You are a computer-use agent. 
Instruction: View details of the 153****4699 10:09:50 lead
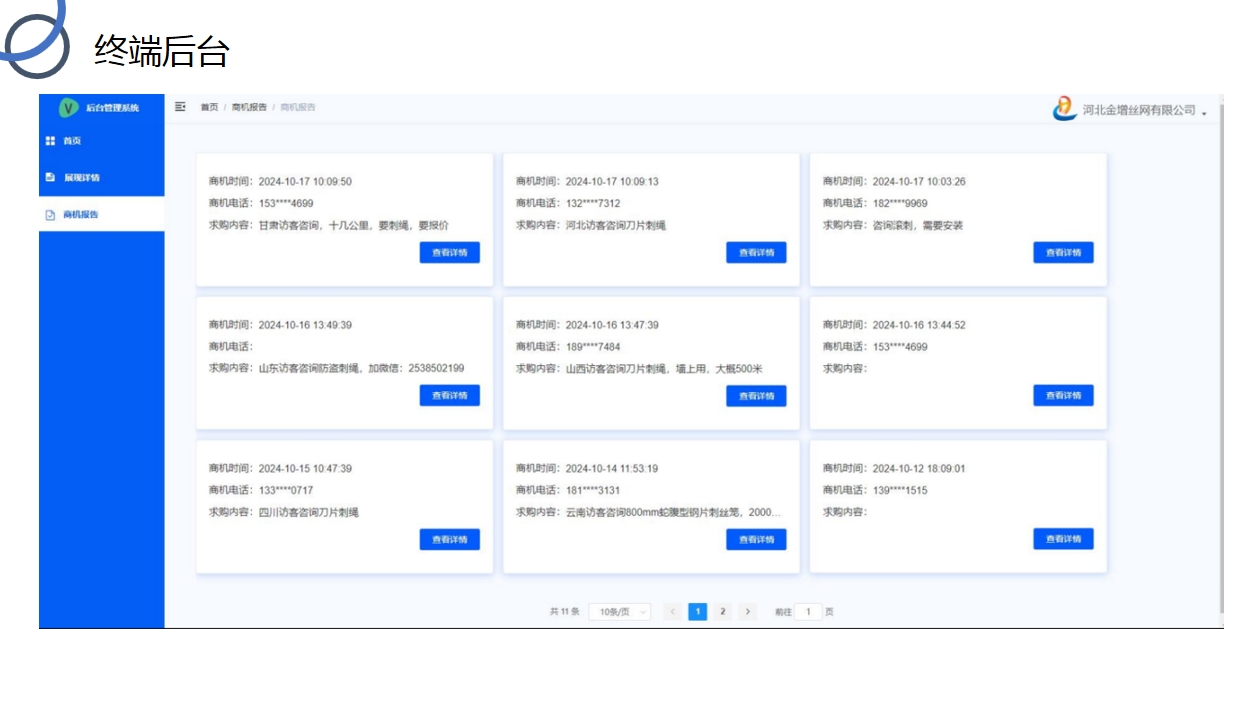click(x=449, y=253)
